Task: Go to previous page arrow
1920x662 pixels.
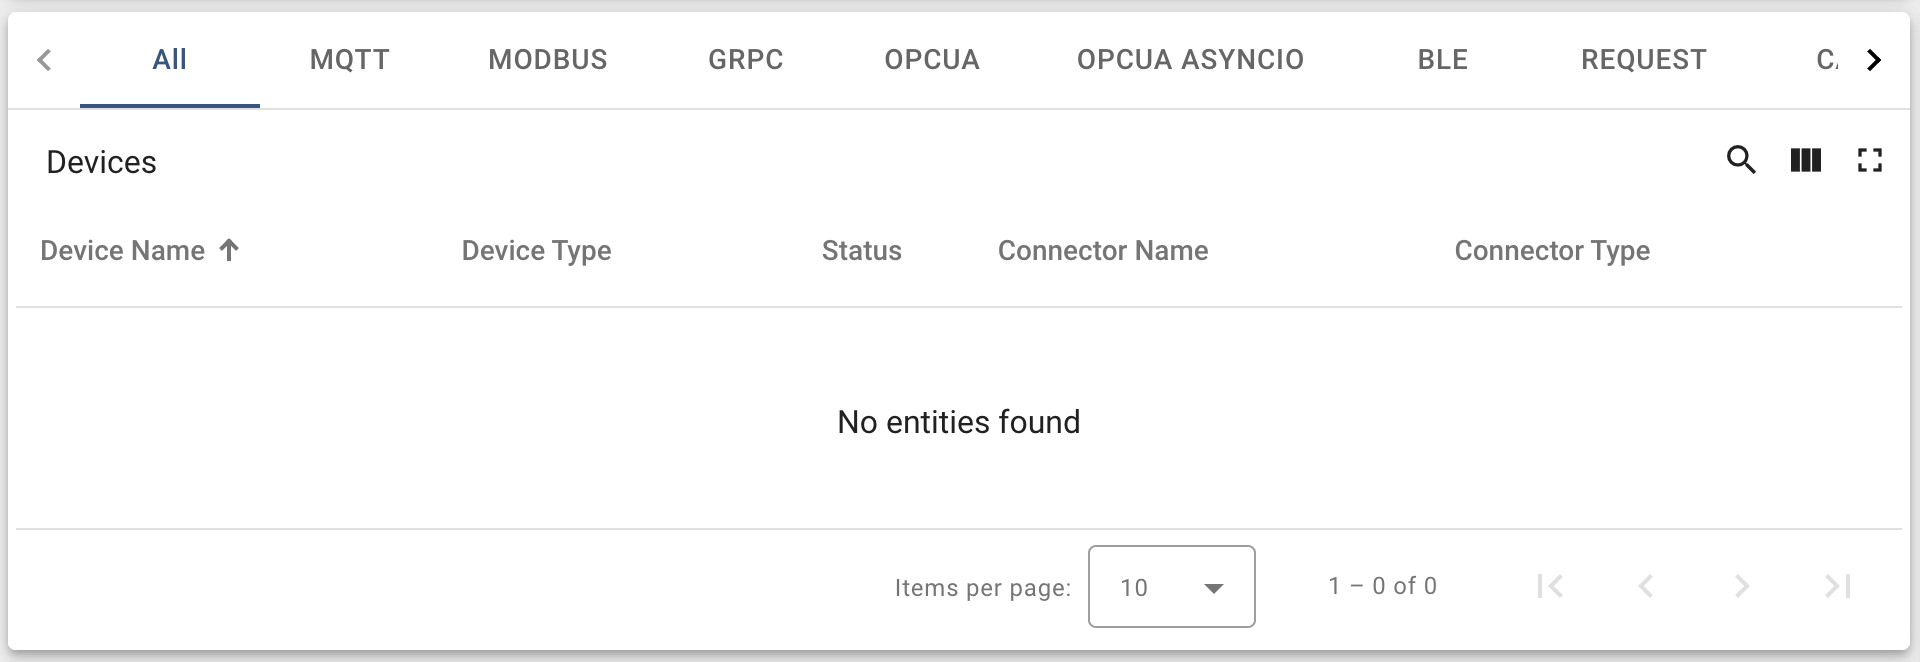Action: [1645, 586]
